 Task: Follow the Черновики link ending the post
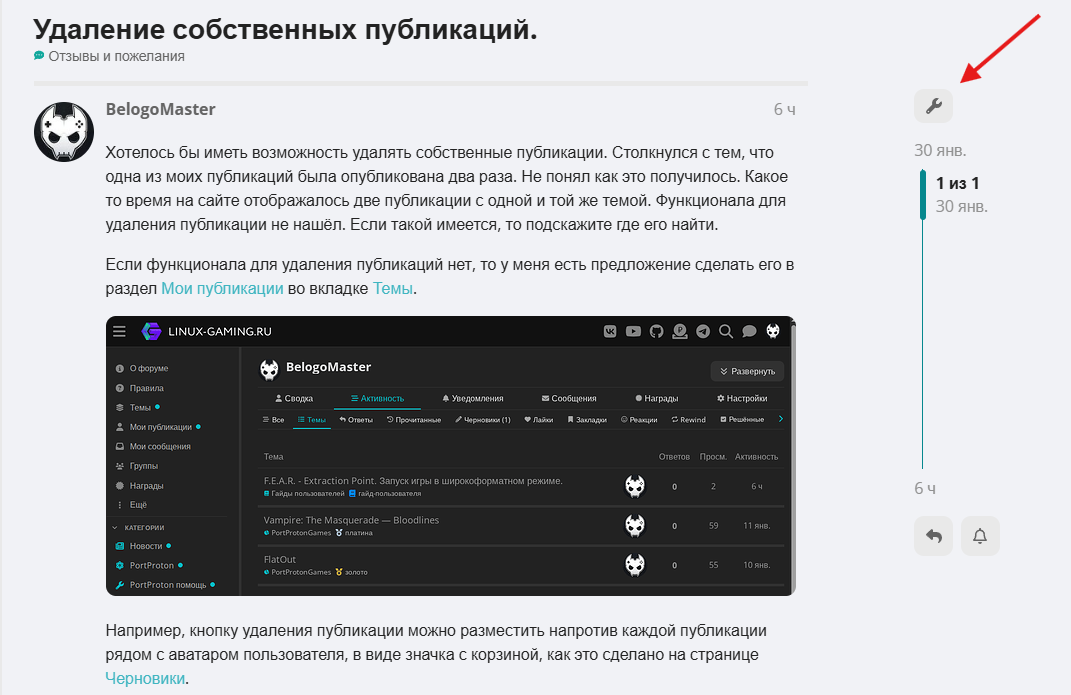tap(145, 678)
